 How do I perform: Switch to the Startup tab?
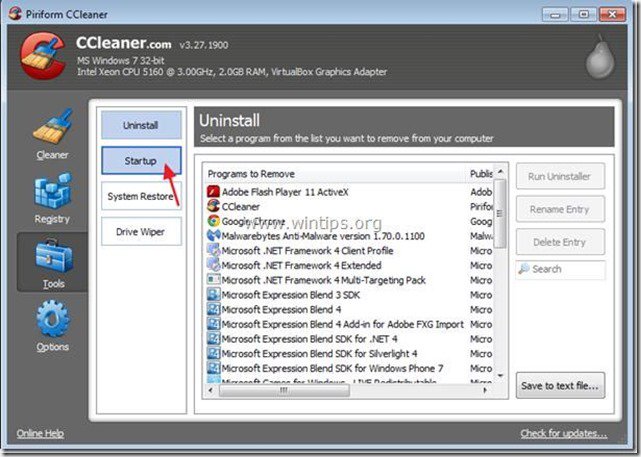click(x=141, y=161)
